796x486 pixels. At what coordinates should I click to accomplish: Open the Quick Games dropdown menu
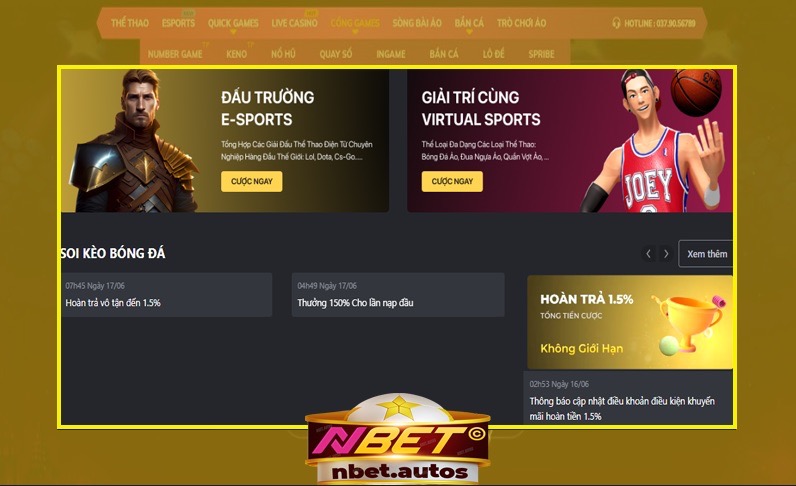point(233,23)
